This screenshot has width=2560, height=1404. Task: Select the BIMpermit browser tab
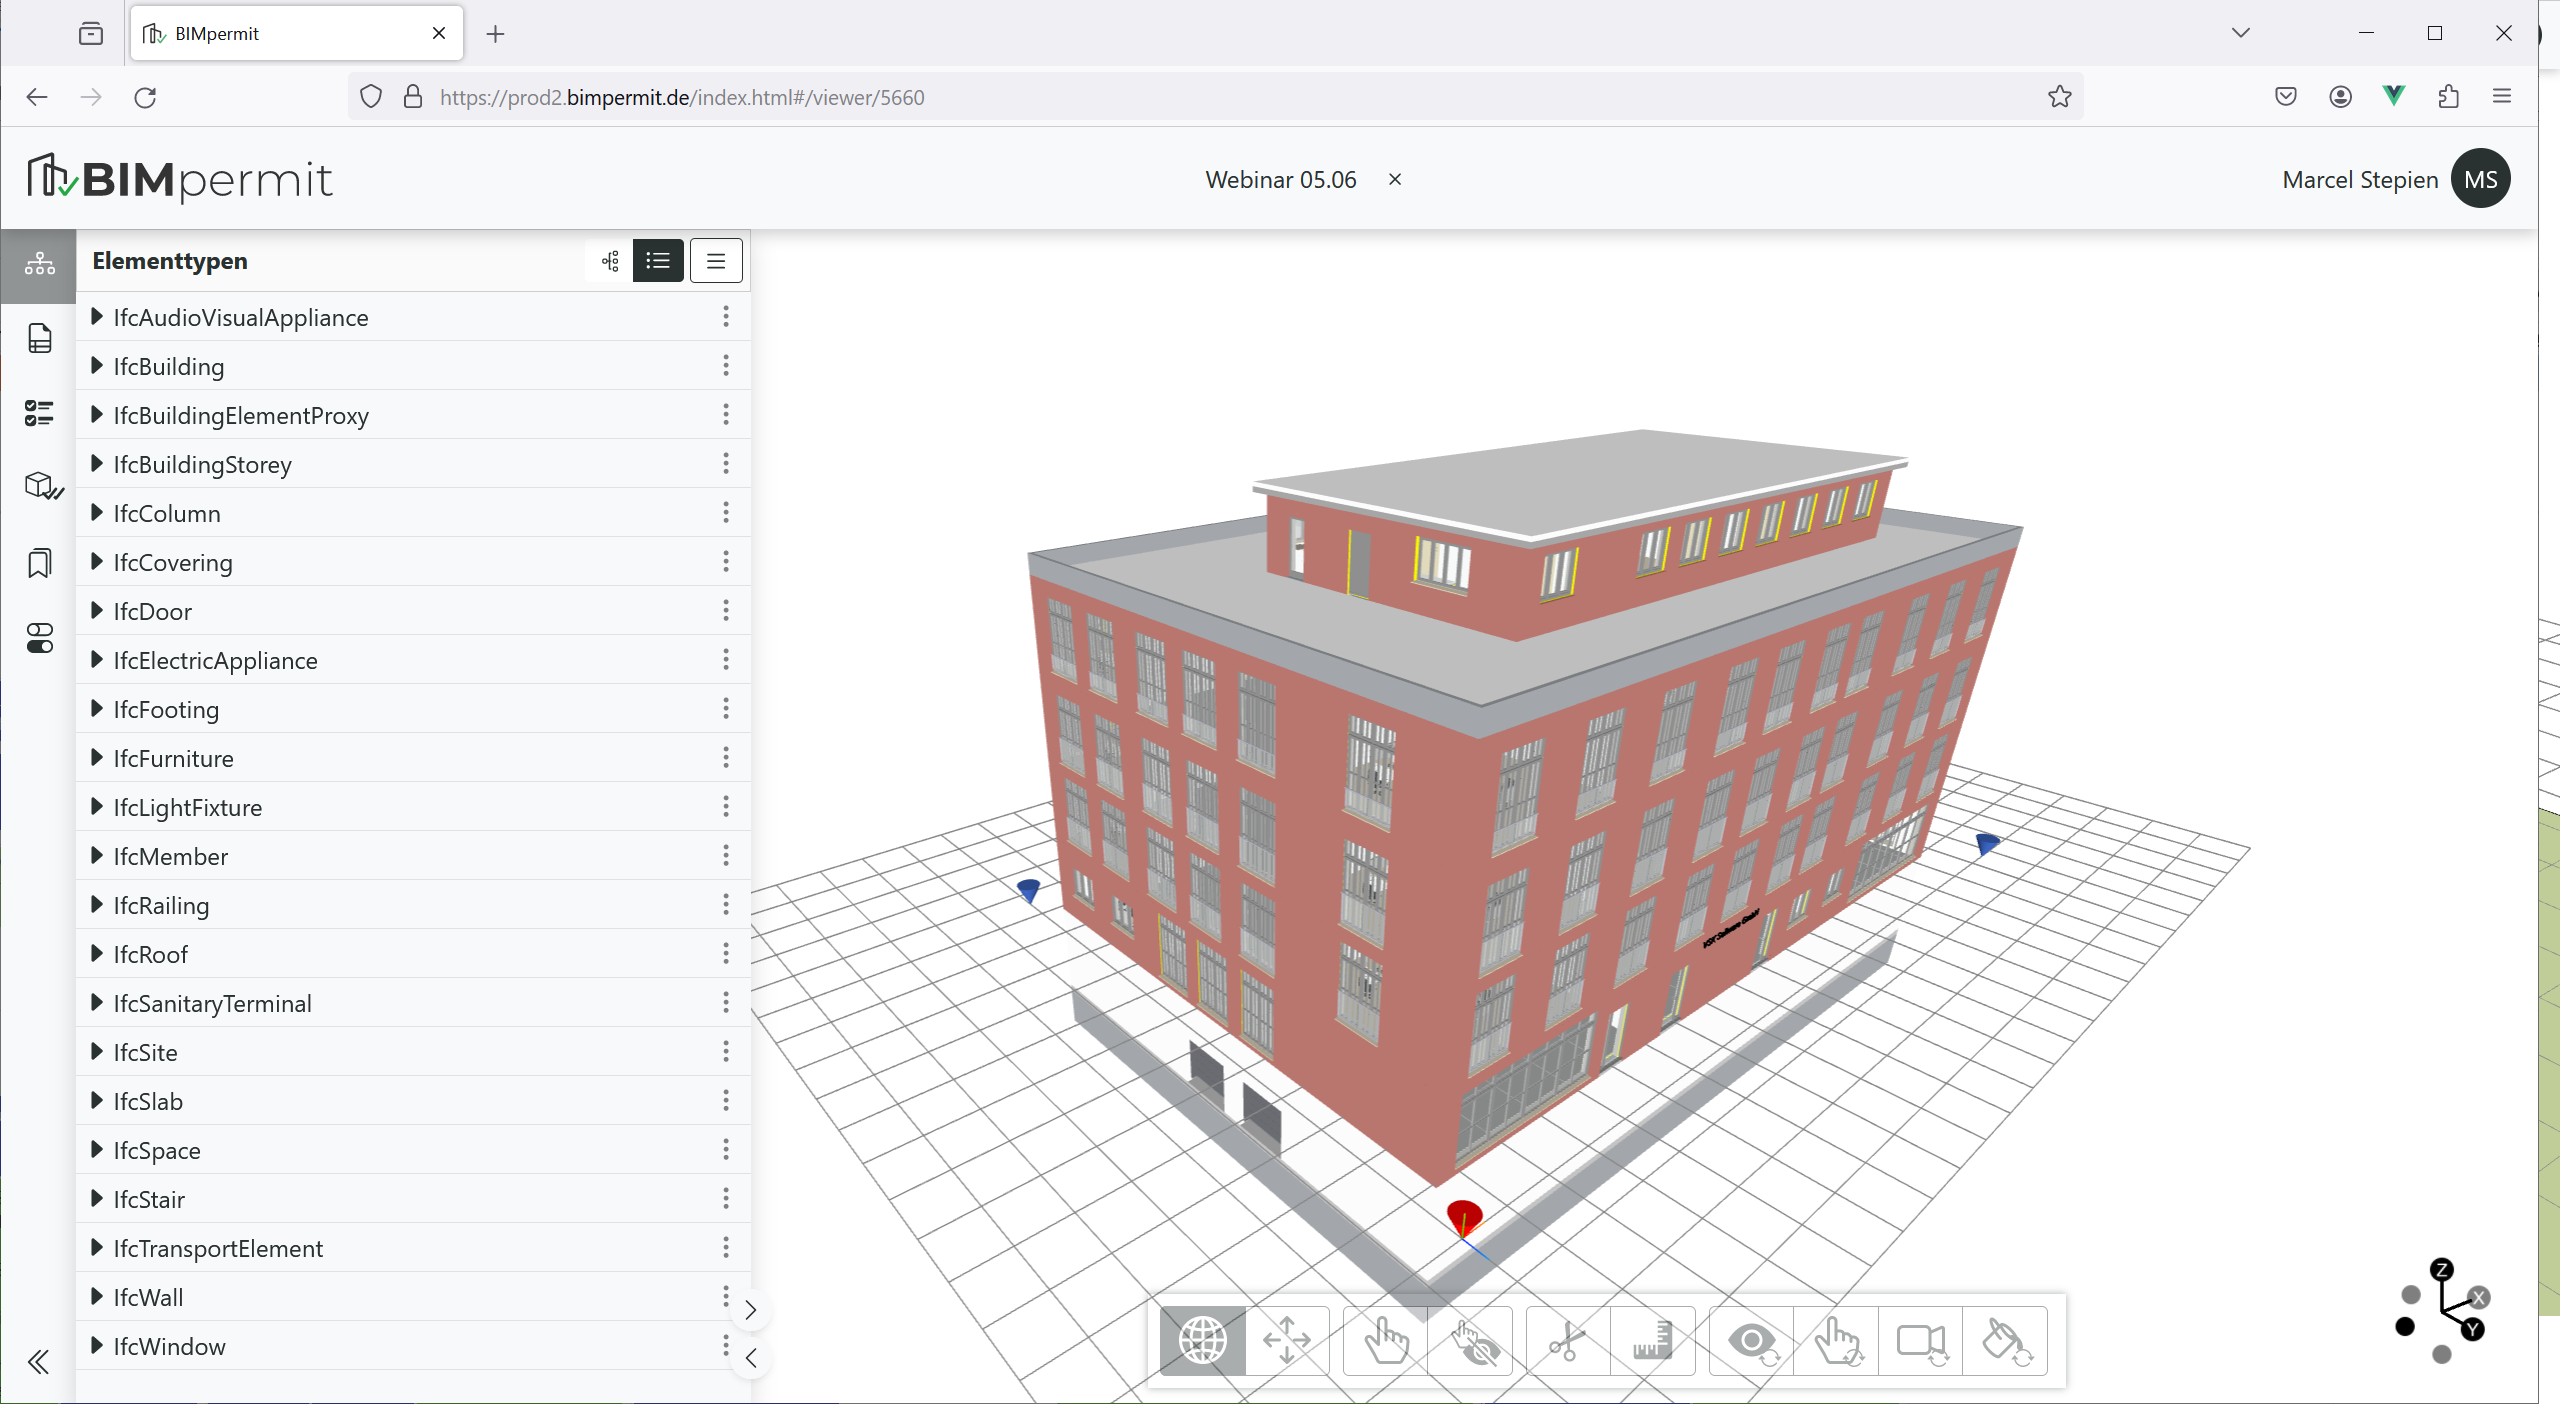point(297,34)
